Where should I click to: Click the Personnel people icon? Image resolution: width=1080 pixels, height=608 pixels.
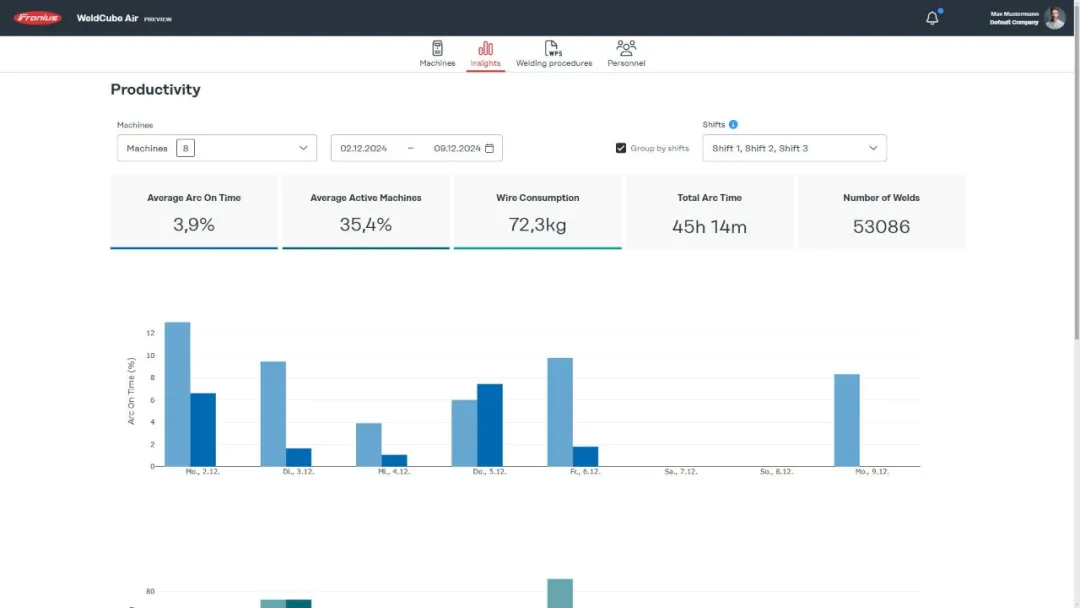pos(626,48)
